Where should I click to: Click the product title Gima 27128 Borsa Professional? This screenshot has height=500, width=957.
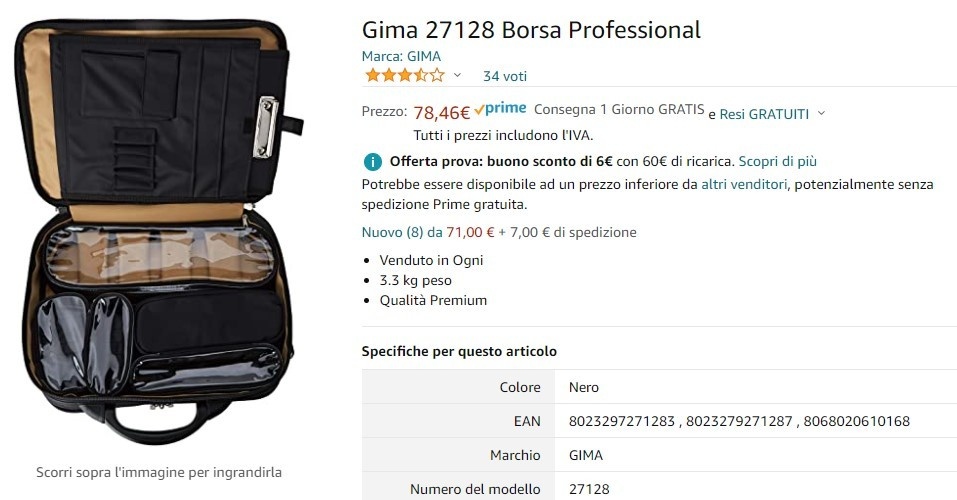point(531,30)
